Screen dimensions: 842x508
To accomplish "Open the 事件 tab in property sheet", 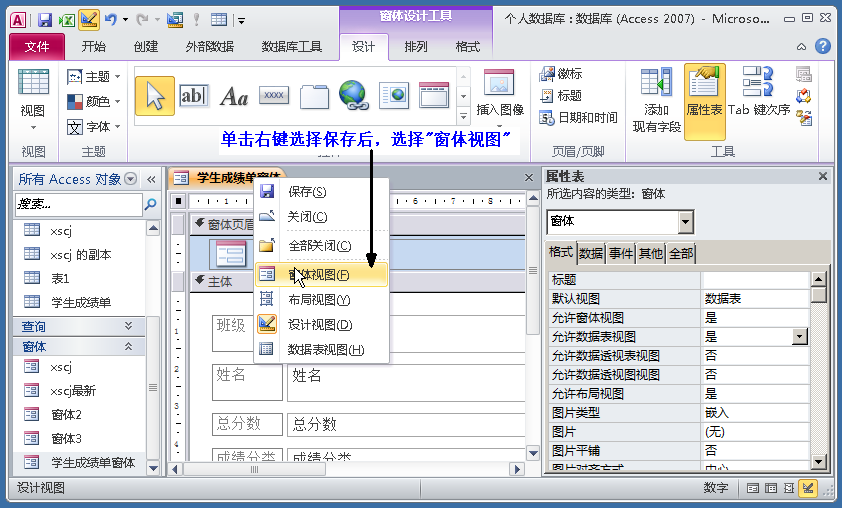I will tap(621, 253).
